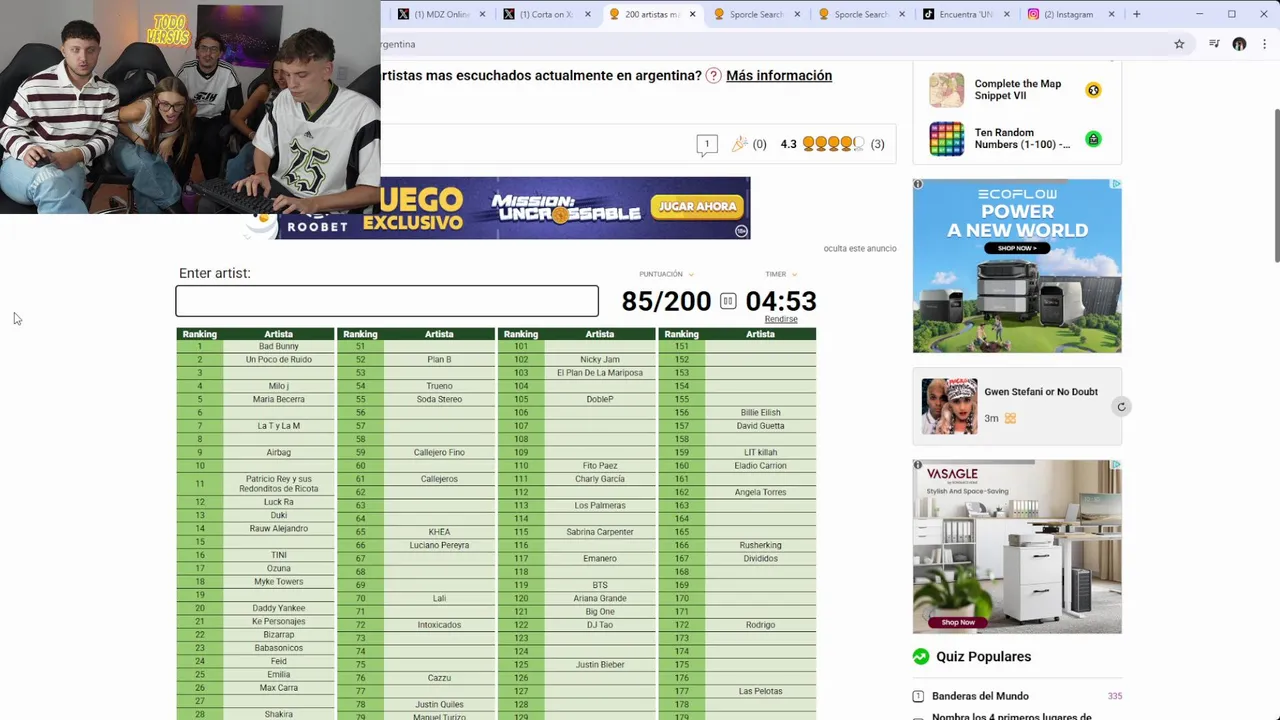The height and width of the screenshot is (720, 1280).
Task: Click oculta este anuncio link
Action: coord(860,248)
